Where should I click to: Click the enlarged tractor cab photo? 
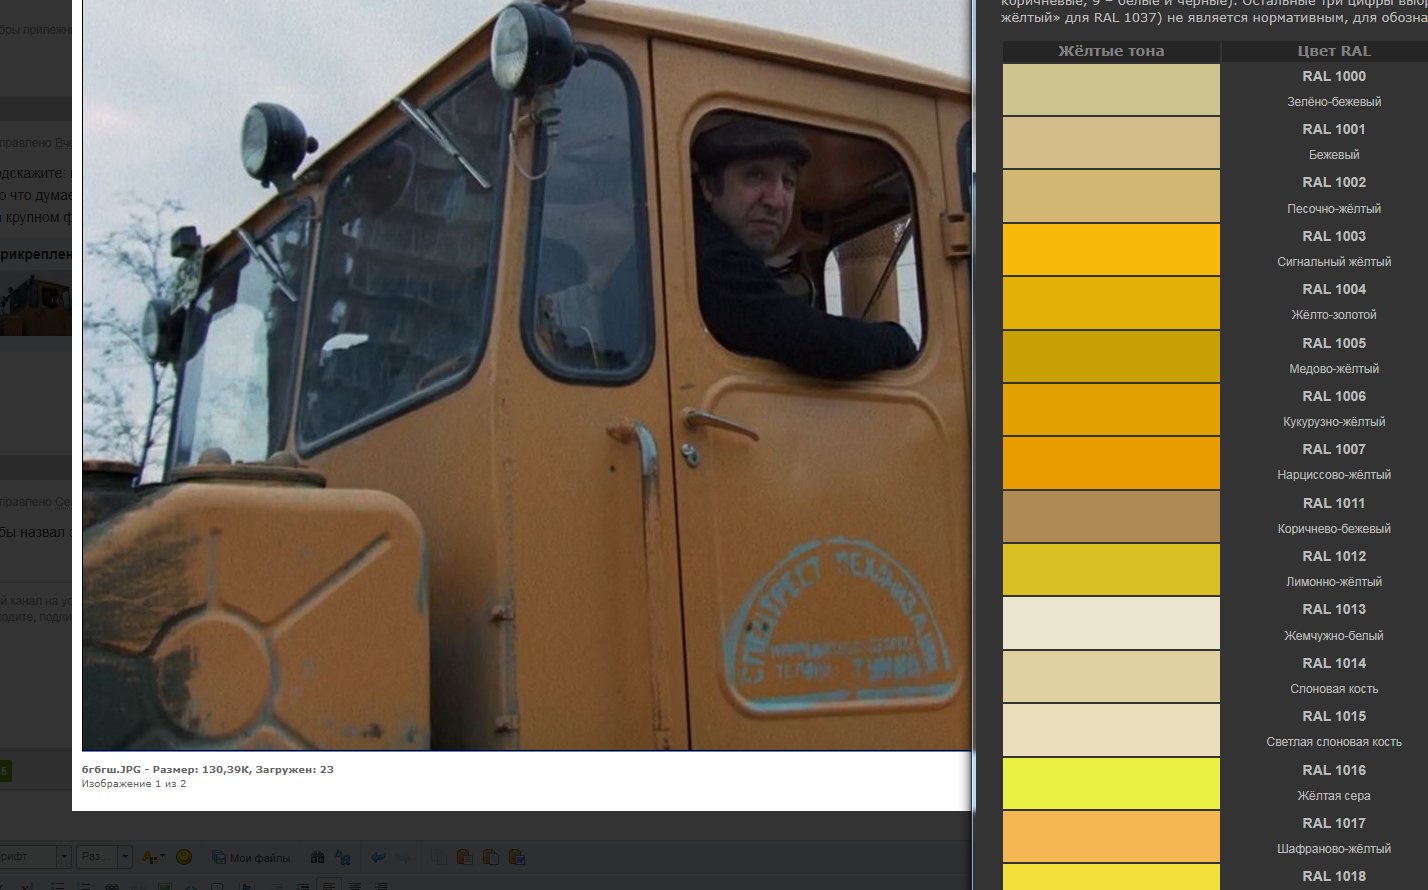coord(526,375)
